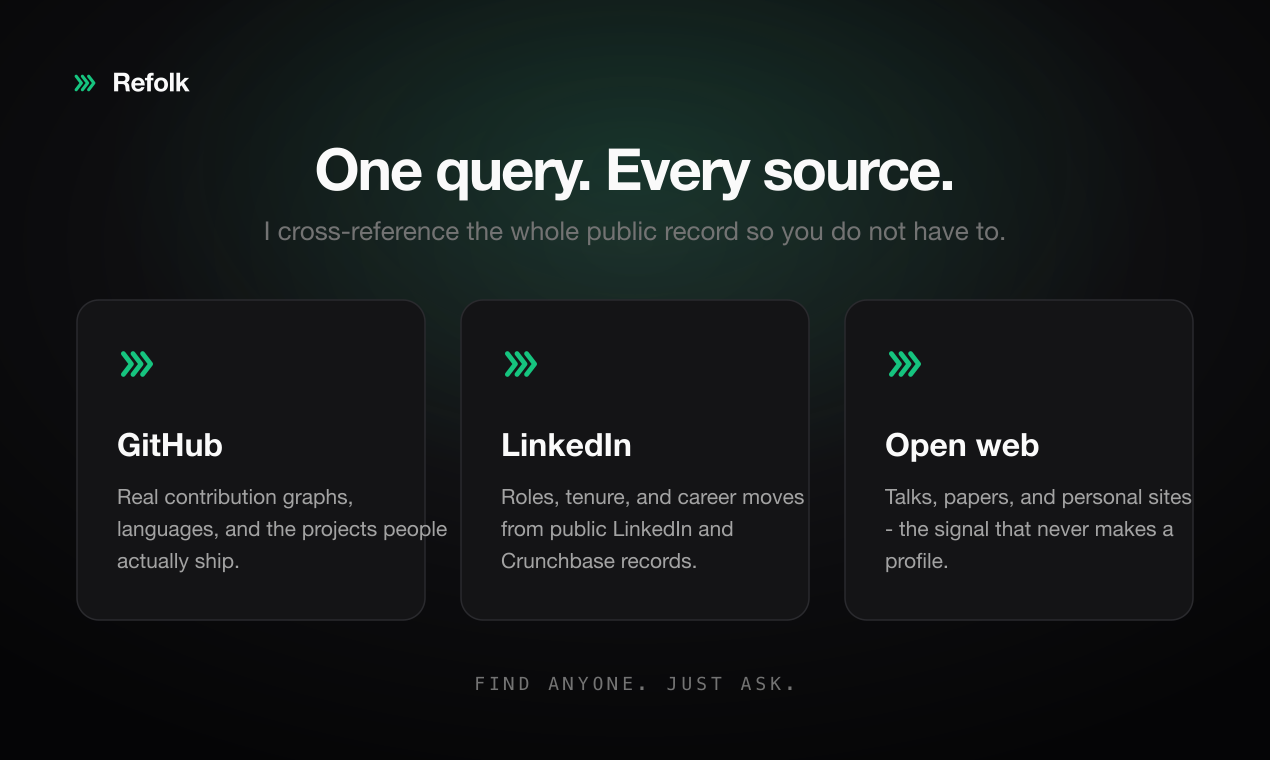The image size is (1270, 760).
Task: Select the GitHub card heading
Action: point(170,445)
